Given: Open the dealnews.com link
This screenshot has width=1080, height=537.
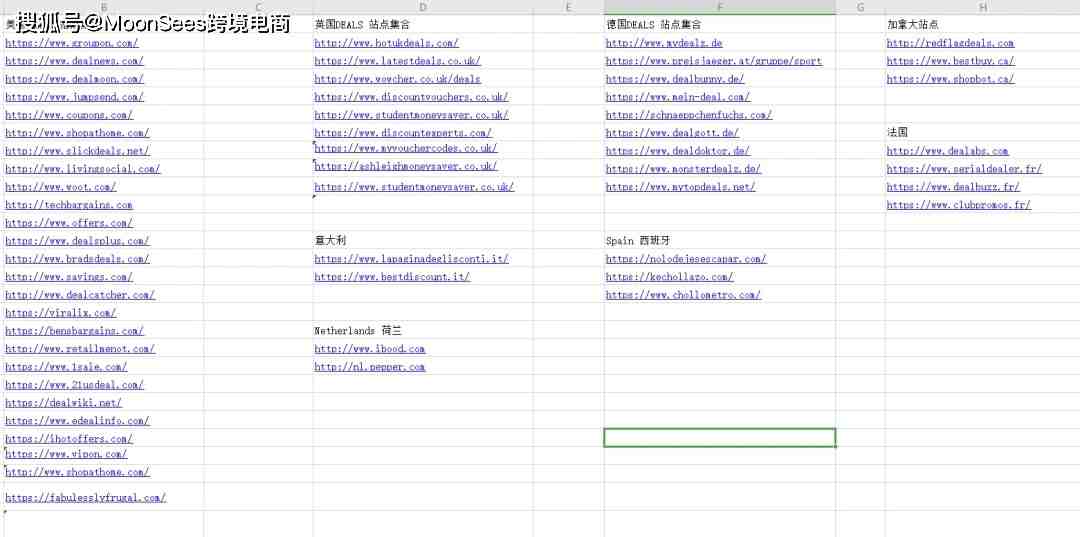Looking at the screenshot, I should click(74, 61).
